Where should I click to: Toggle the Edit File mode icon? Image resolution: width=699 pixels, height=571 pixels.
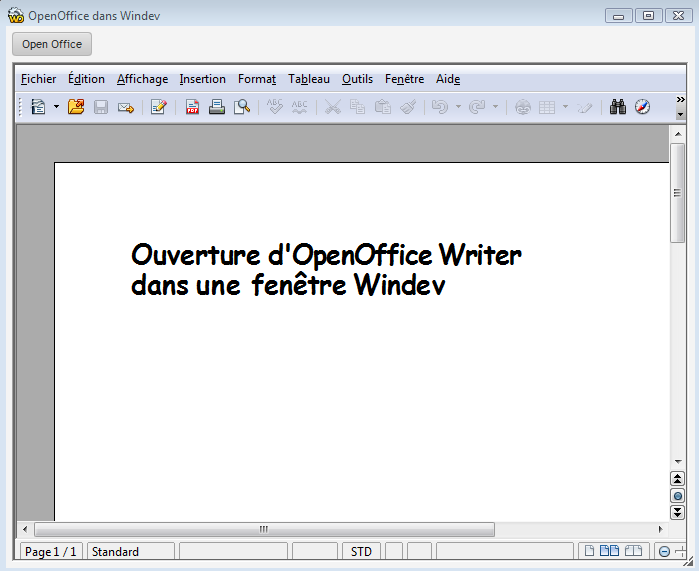tap(158, 107)
